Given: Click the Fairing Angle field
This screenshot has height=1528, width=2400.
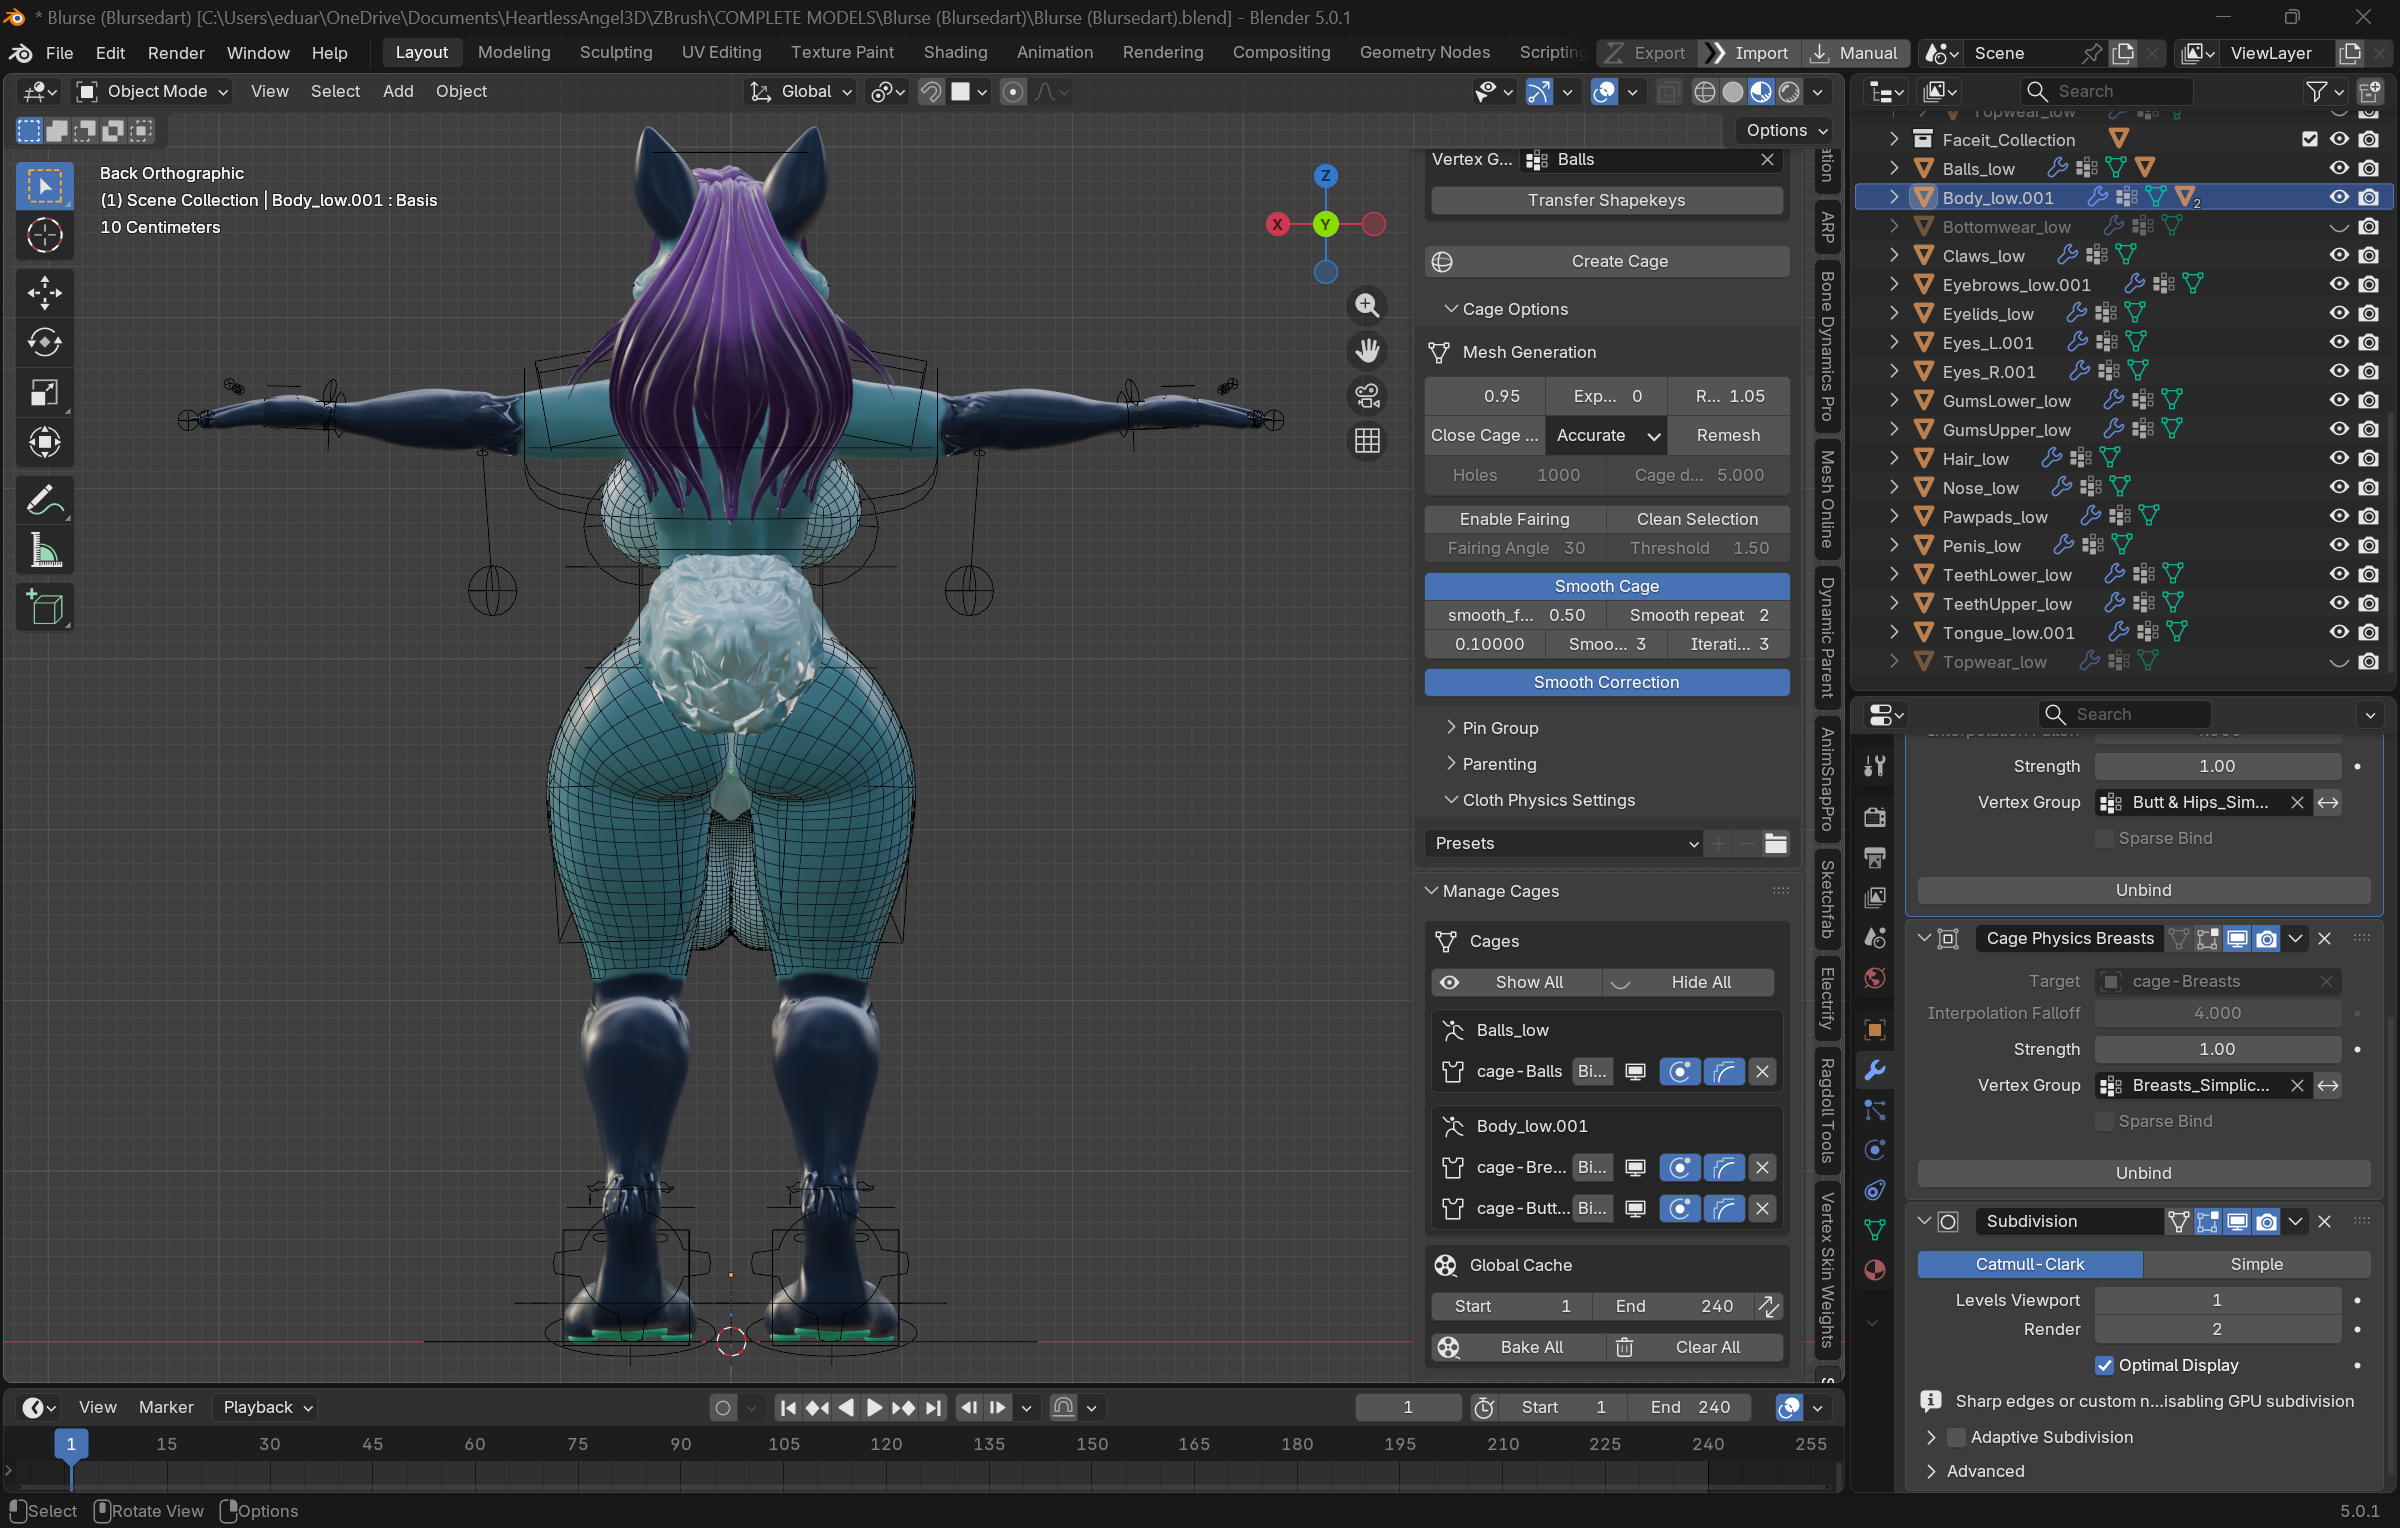Looking at the screenshot, I should click(1515, 549).
